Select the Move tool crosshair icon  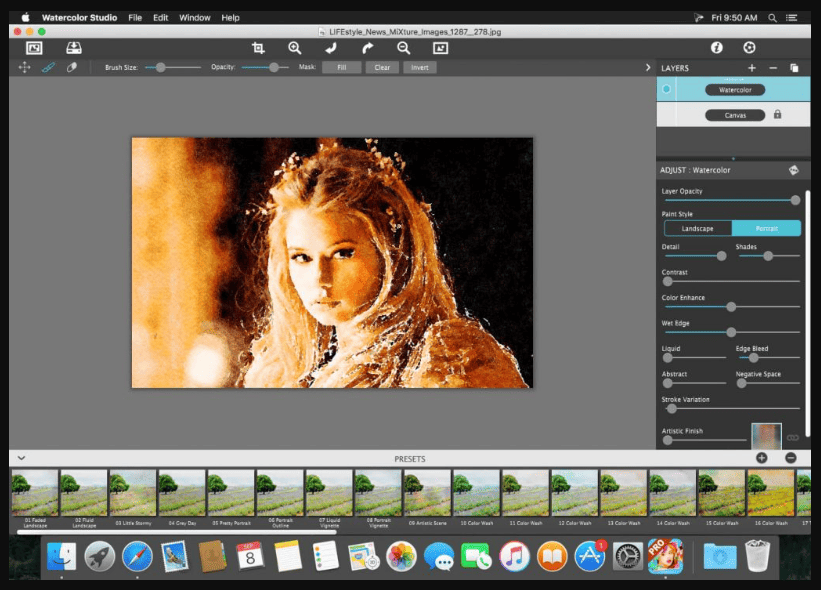click(25, 67)
